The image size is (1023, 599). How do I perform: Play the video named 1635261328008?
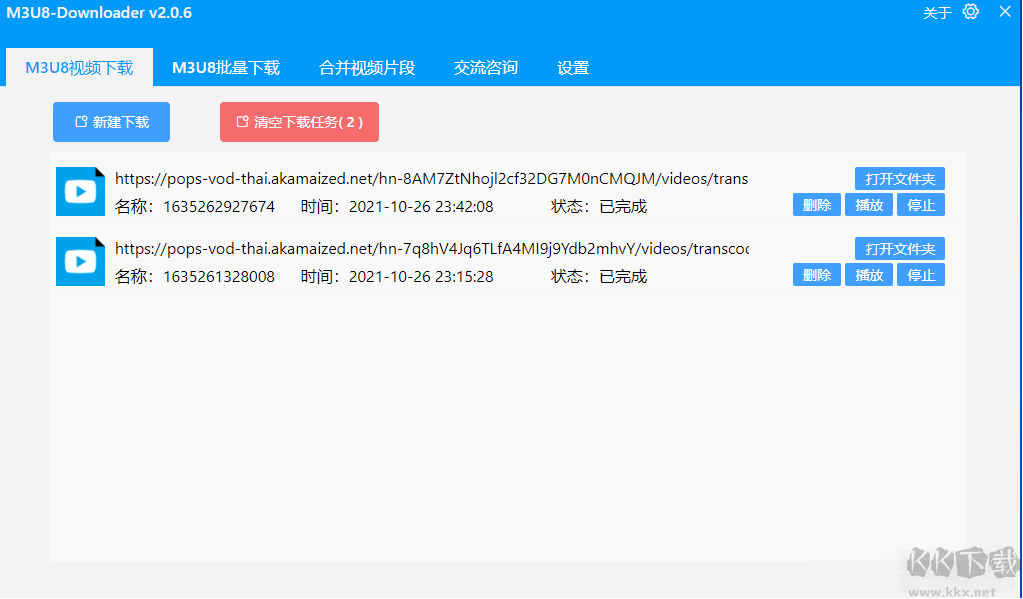(868, 274)
